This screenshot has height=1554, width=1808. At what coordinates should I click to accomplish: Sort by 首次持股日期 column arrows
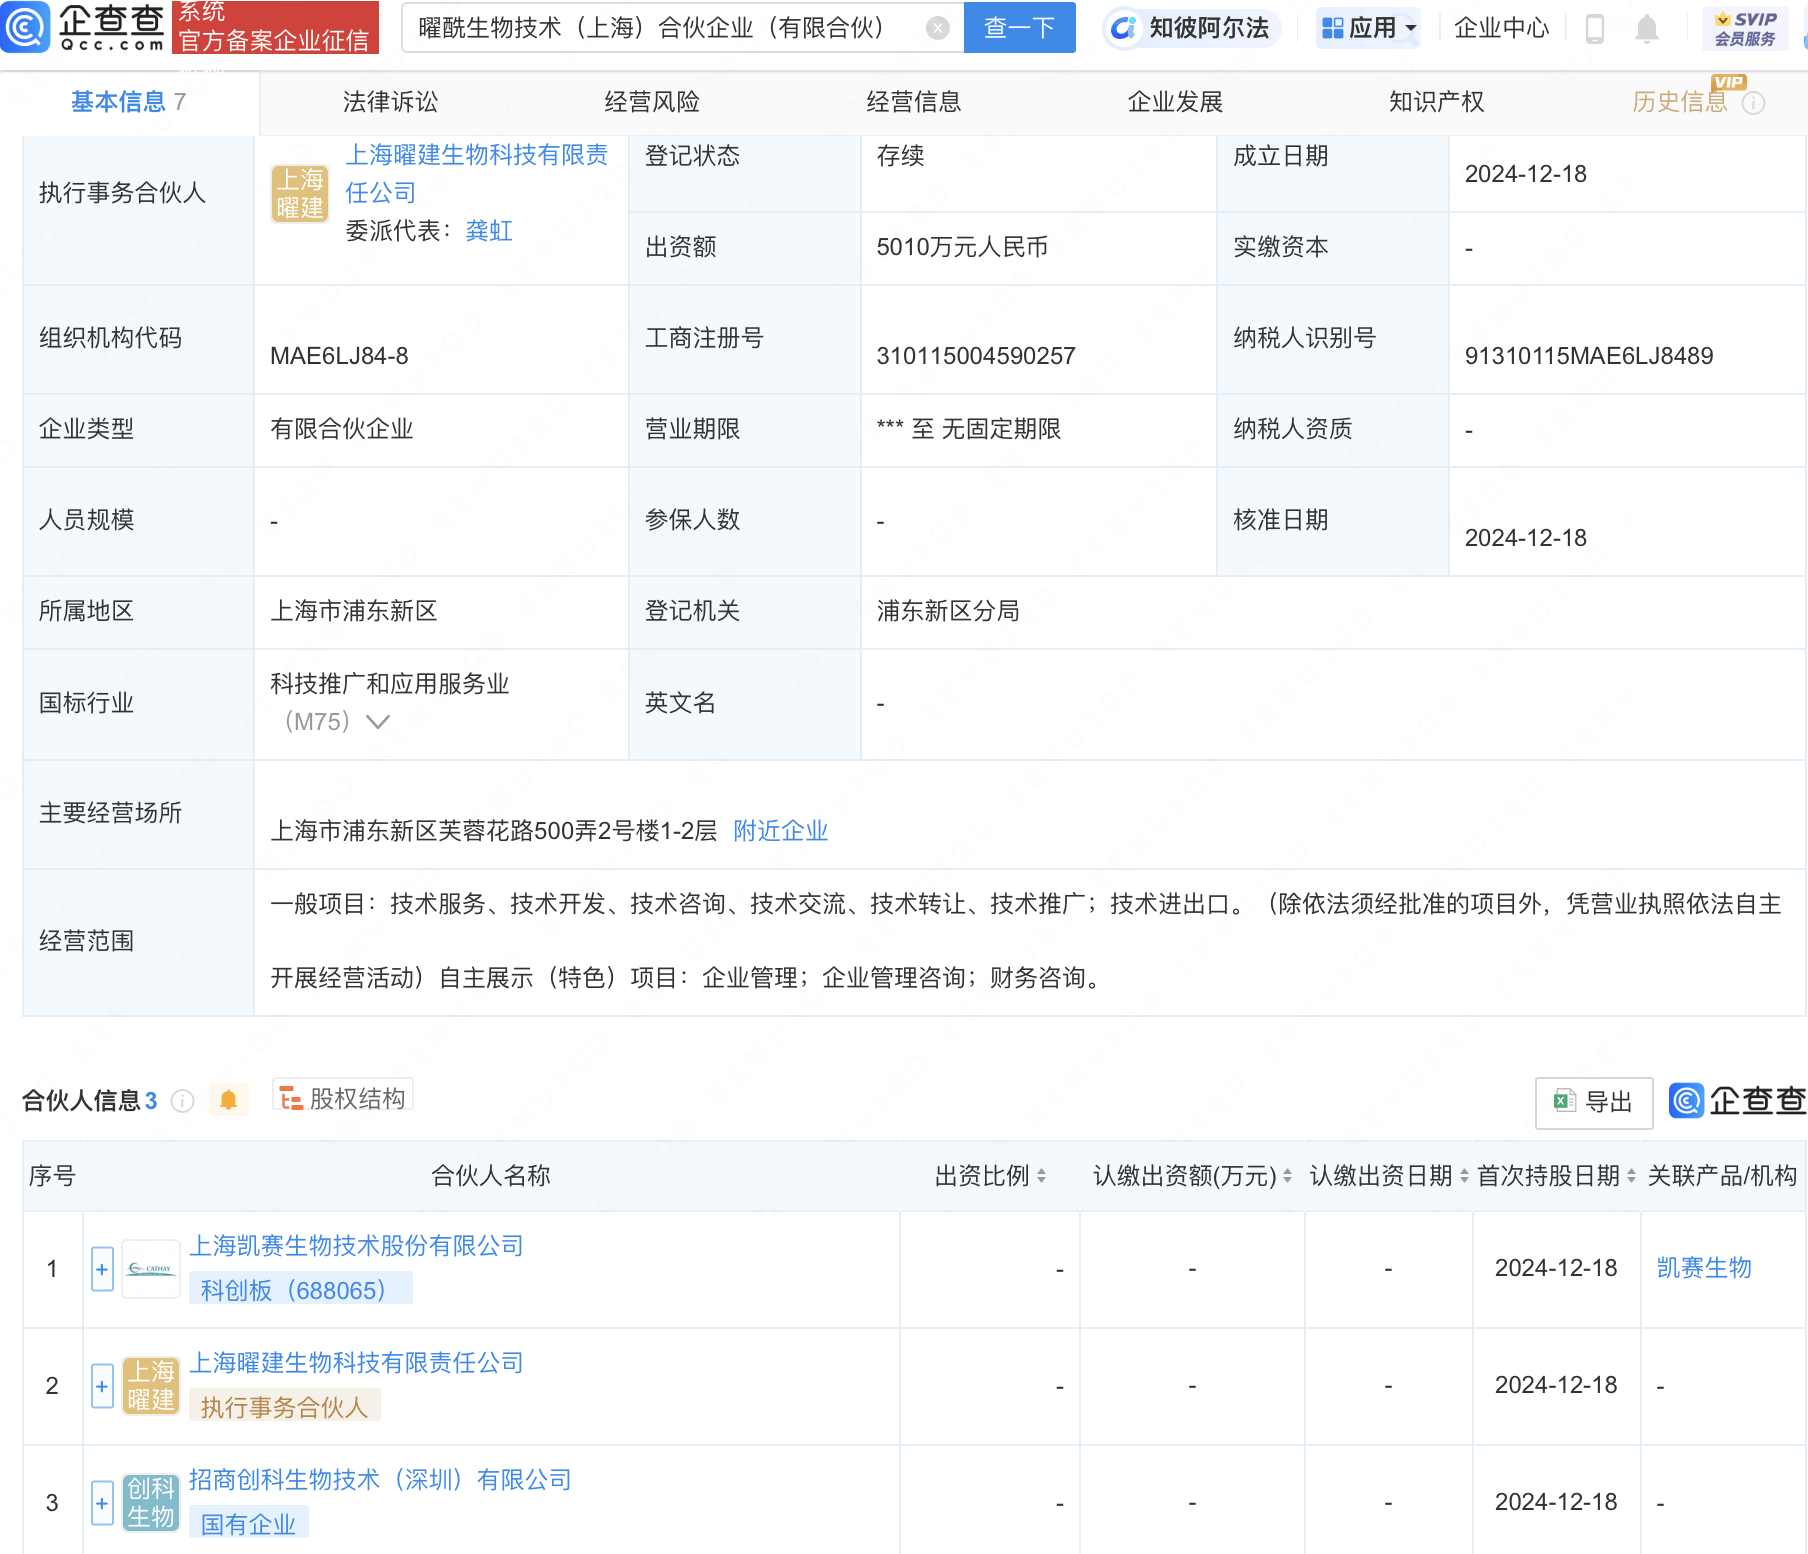[x=1631, y=1176]
